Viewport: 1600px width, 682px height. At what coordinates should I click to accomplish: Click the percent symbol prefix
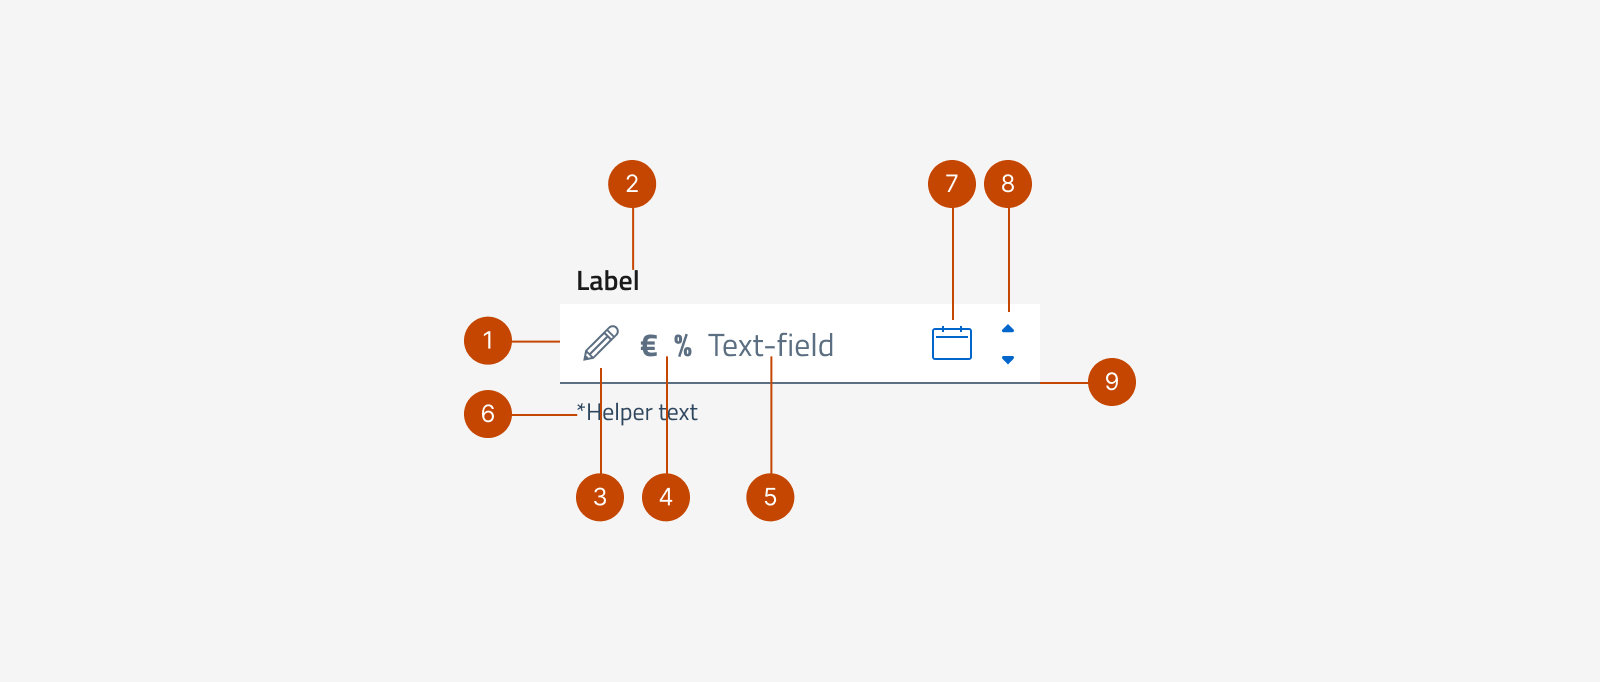pyautogui.click(x=683, y=346)
